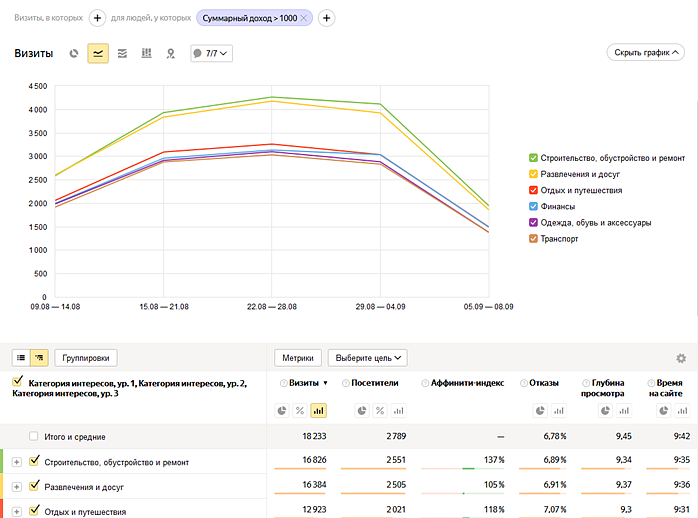Open the 7/7 series dropdown
The image size is (698, 518).
point(211,53)
